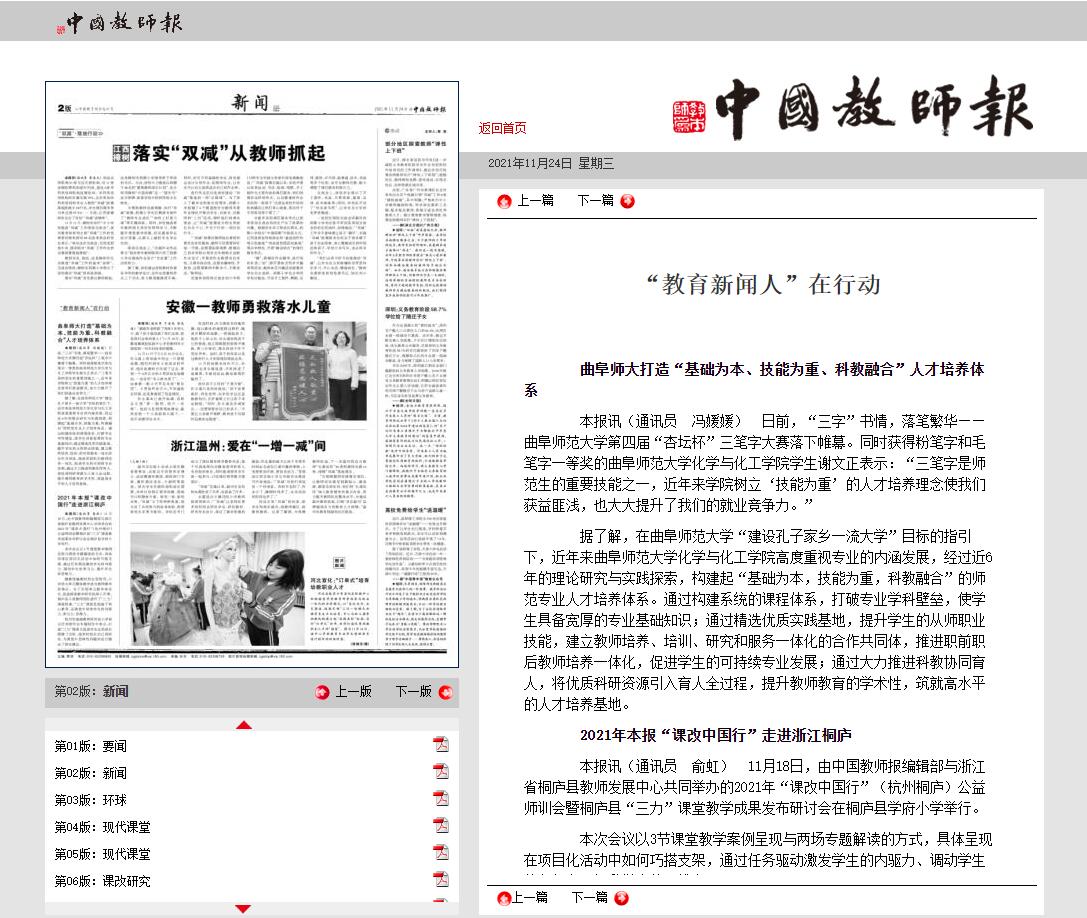This screenshot has height=918, width=1087.
Task: Select 第01版：要闻 in page list
Action: click(x=91, y=746)
